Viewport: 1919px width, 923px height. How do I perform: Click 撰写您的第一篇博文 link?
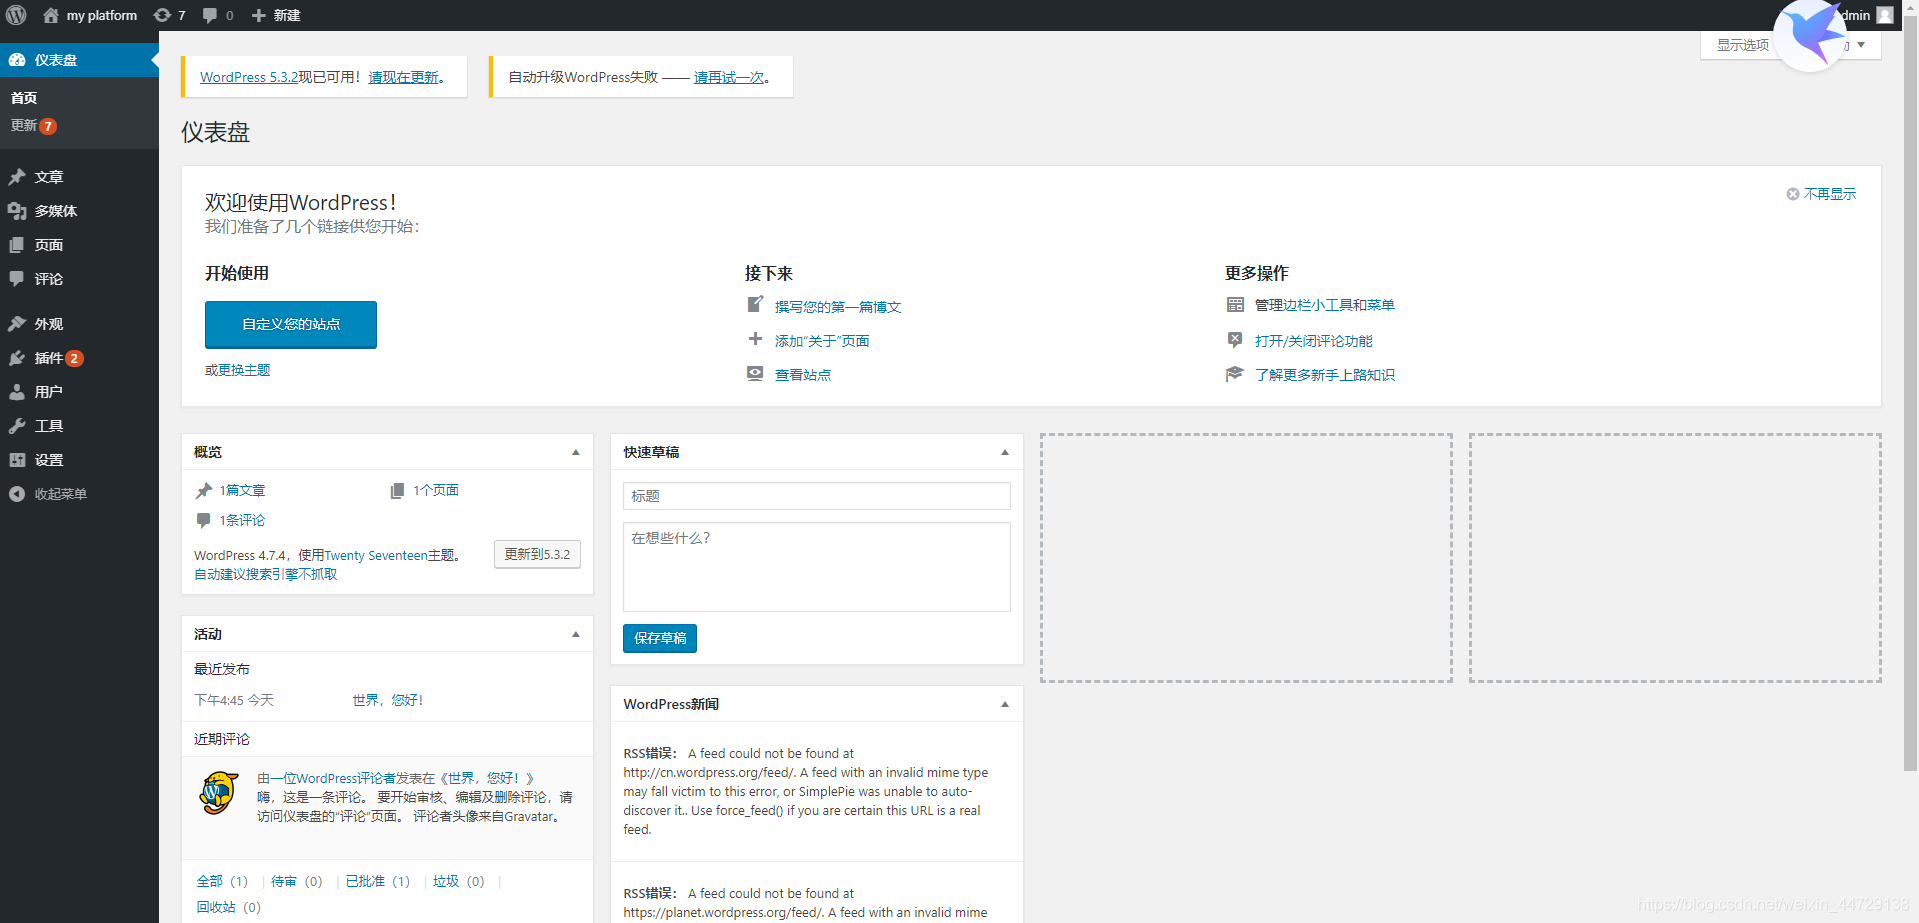point(838,307)
